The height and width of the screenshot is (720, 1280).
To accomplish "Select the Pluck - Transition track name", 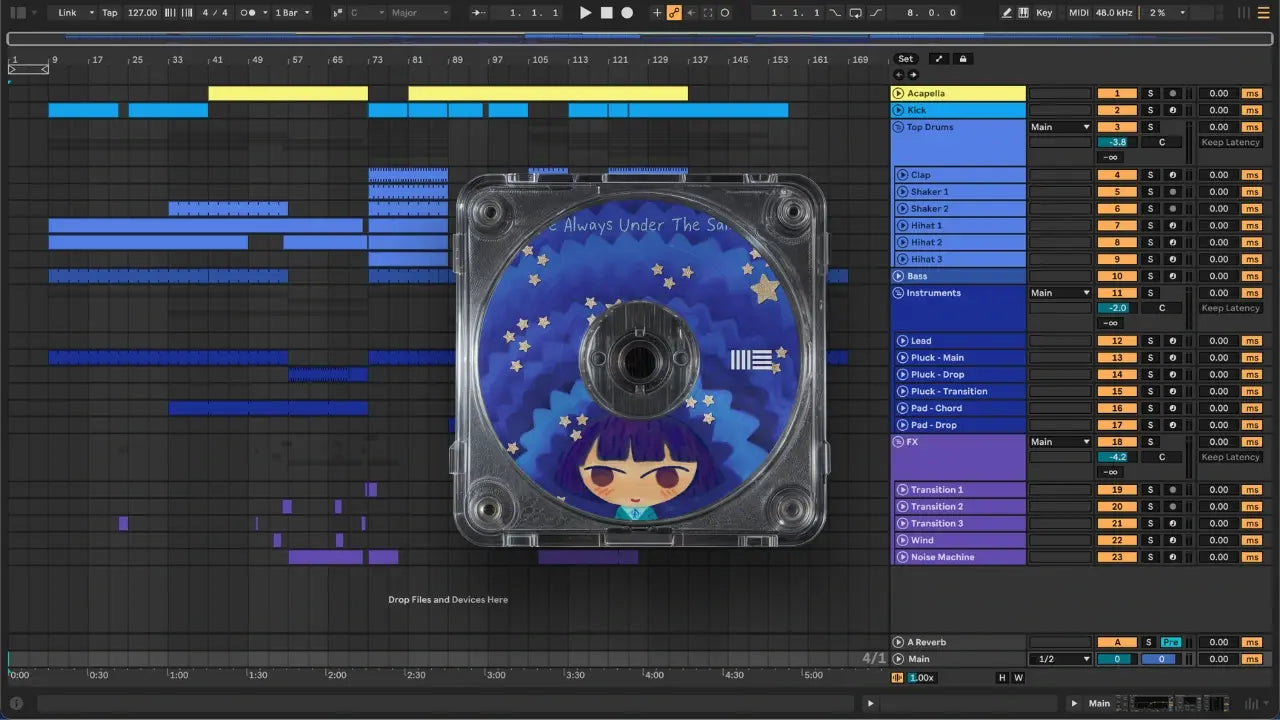I will click(949, 391).
